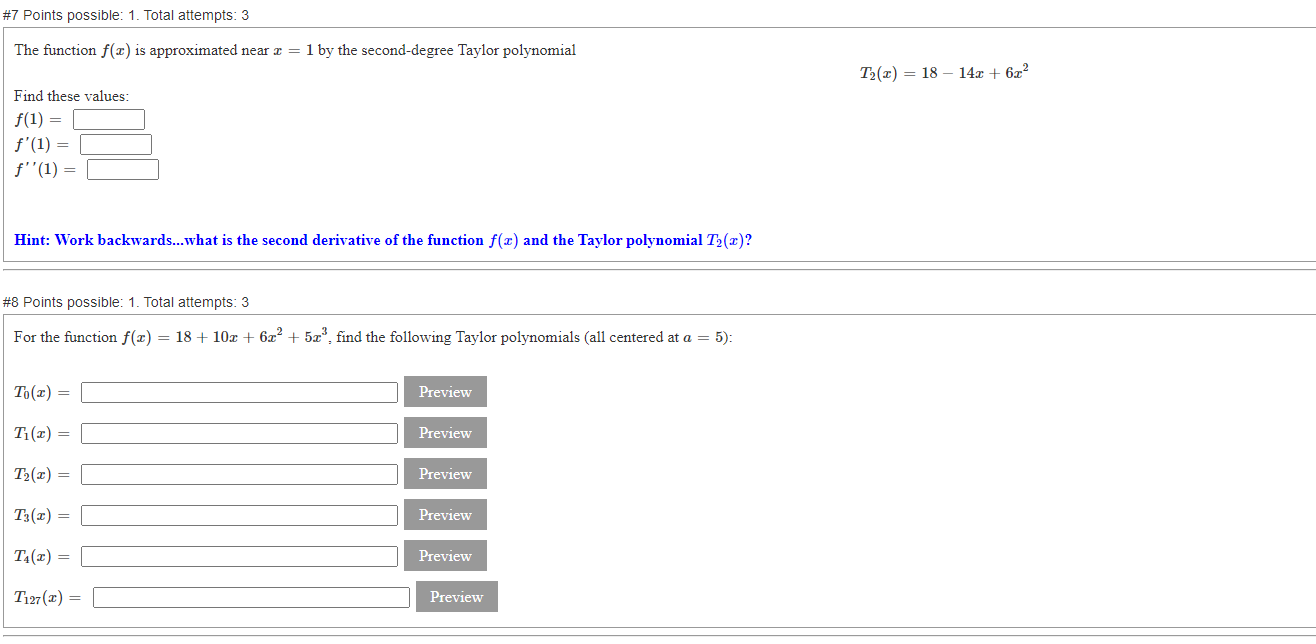The height and width of the screenshot is (644, 1316).
Task: Click the Preview button next to T127(x)
Action: (x=455, y=596)
